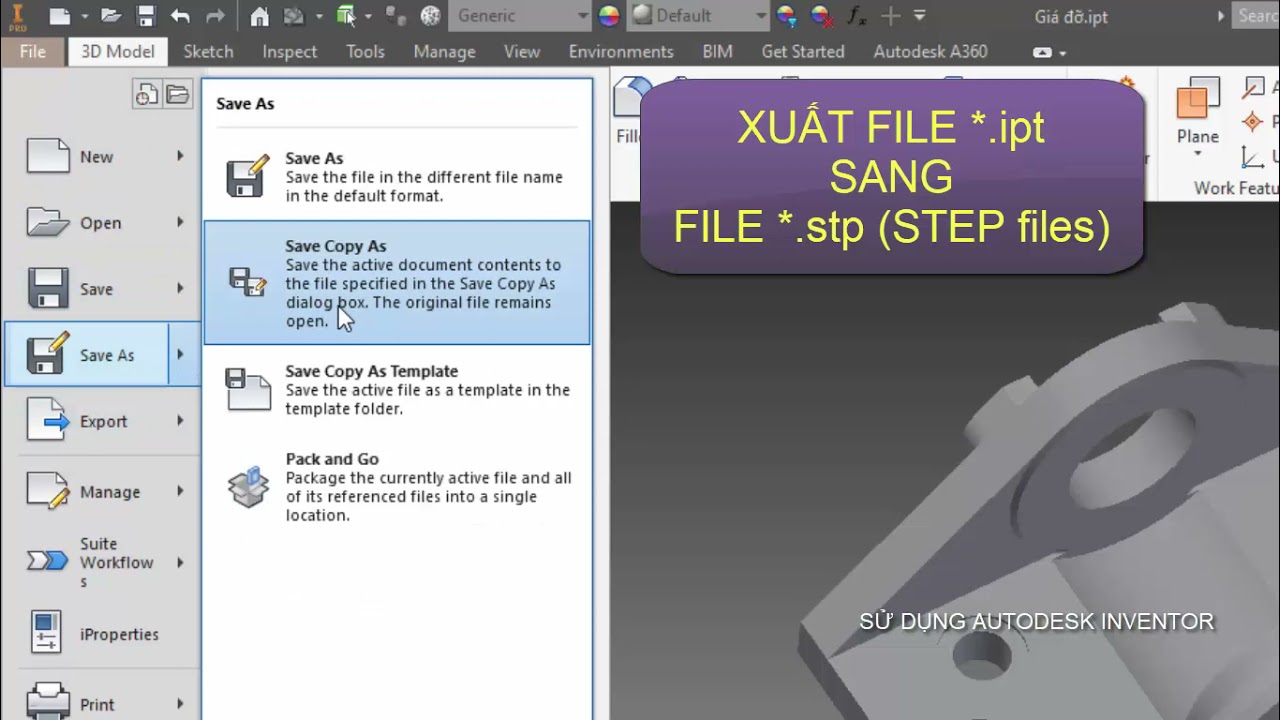
Task: Choose Save As in the submenu list
Action: coord(397,177)
